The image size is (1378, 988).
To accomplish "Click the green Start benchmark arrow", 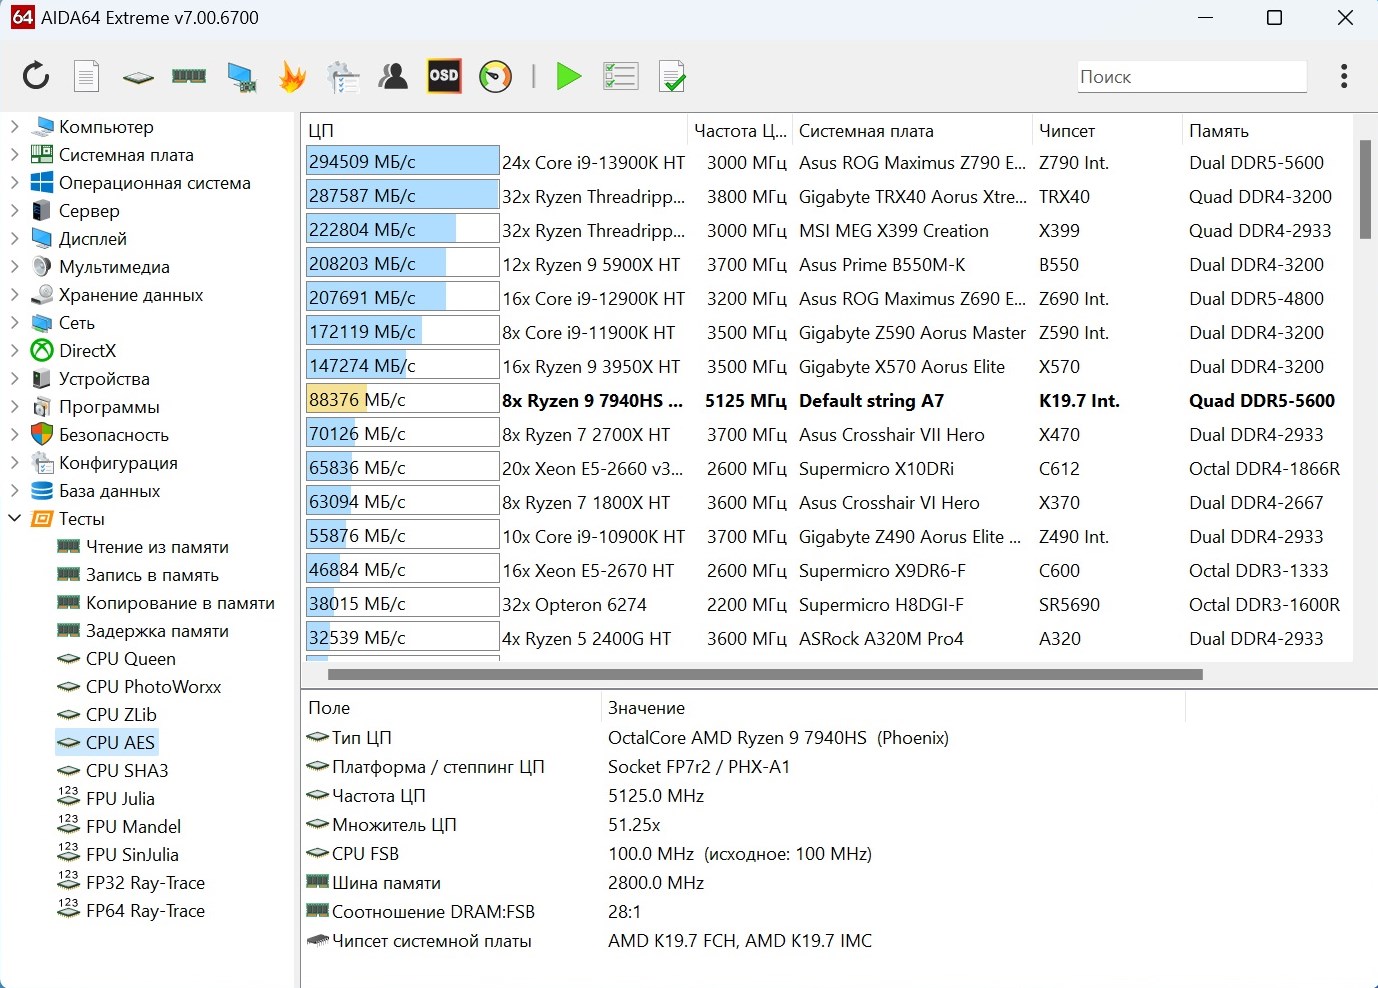I will click(x=569, y=76).
